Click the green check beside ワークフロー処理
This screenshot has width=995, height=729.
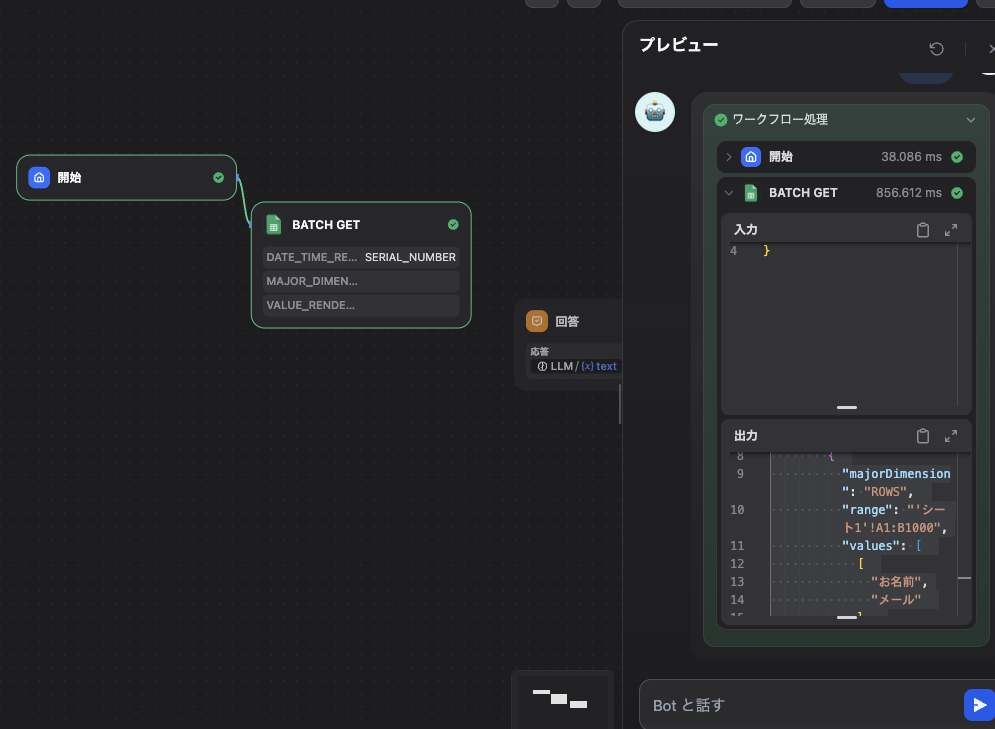click(721, 120)
